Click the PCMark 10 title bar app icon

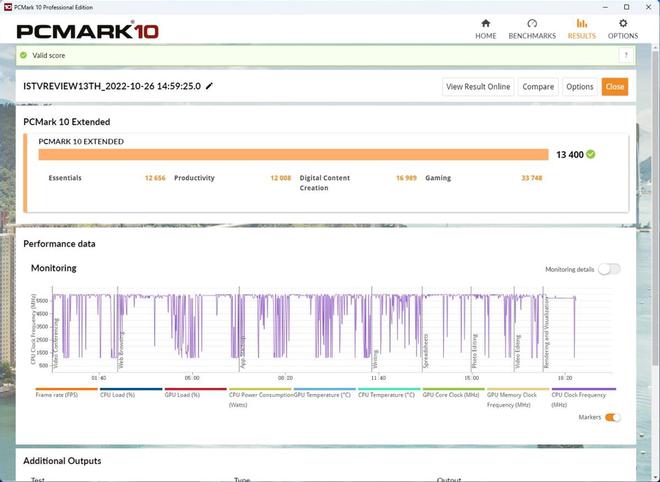click(8, 7)
